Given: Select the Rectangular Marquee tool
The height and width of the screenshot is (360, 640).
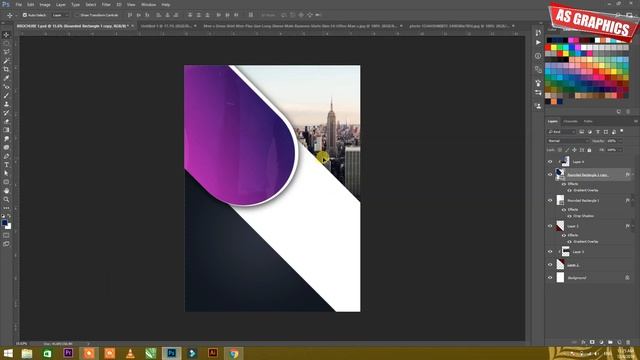Looking at the screenshot, I should coord(6,43).
